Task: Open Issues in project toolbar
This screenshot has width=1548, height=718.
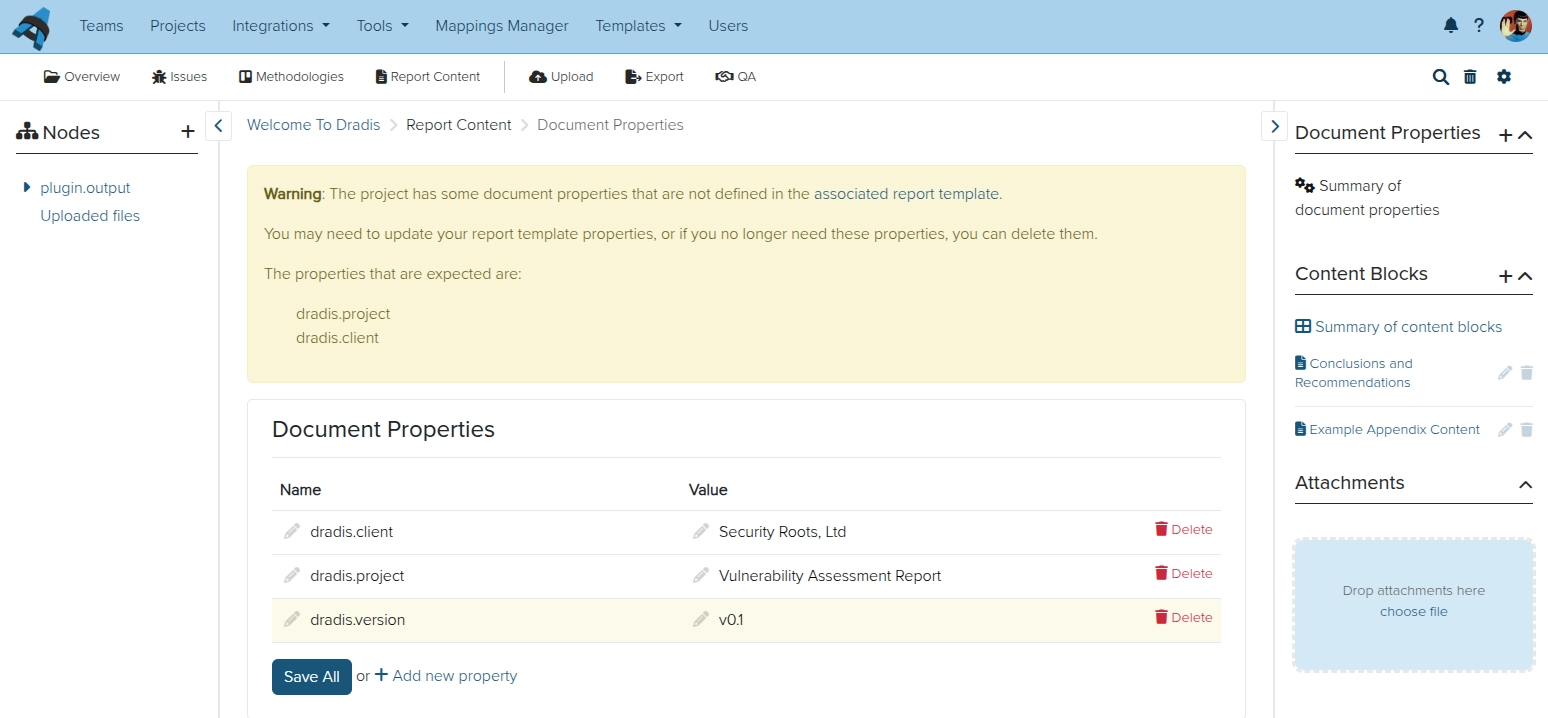Action: click(x=180, y=77)
